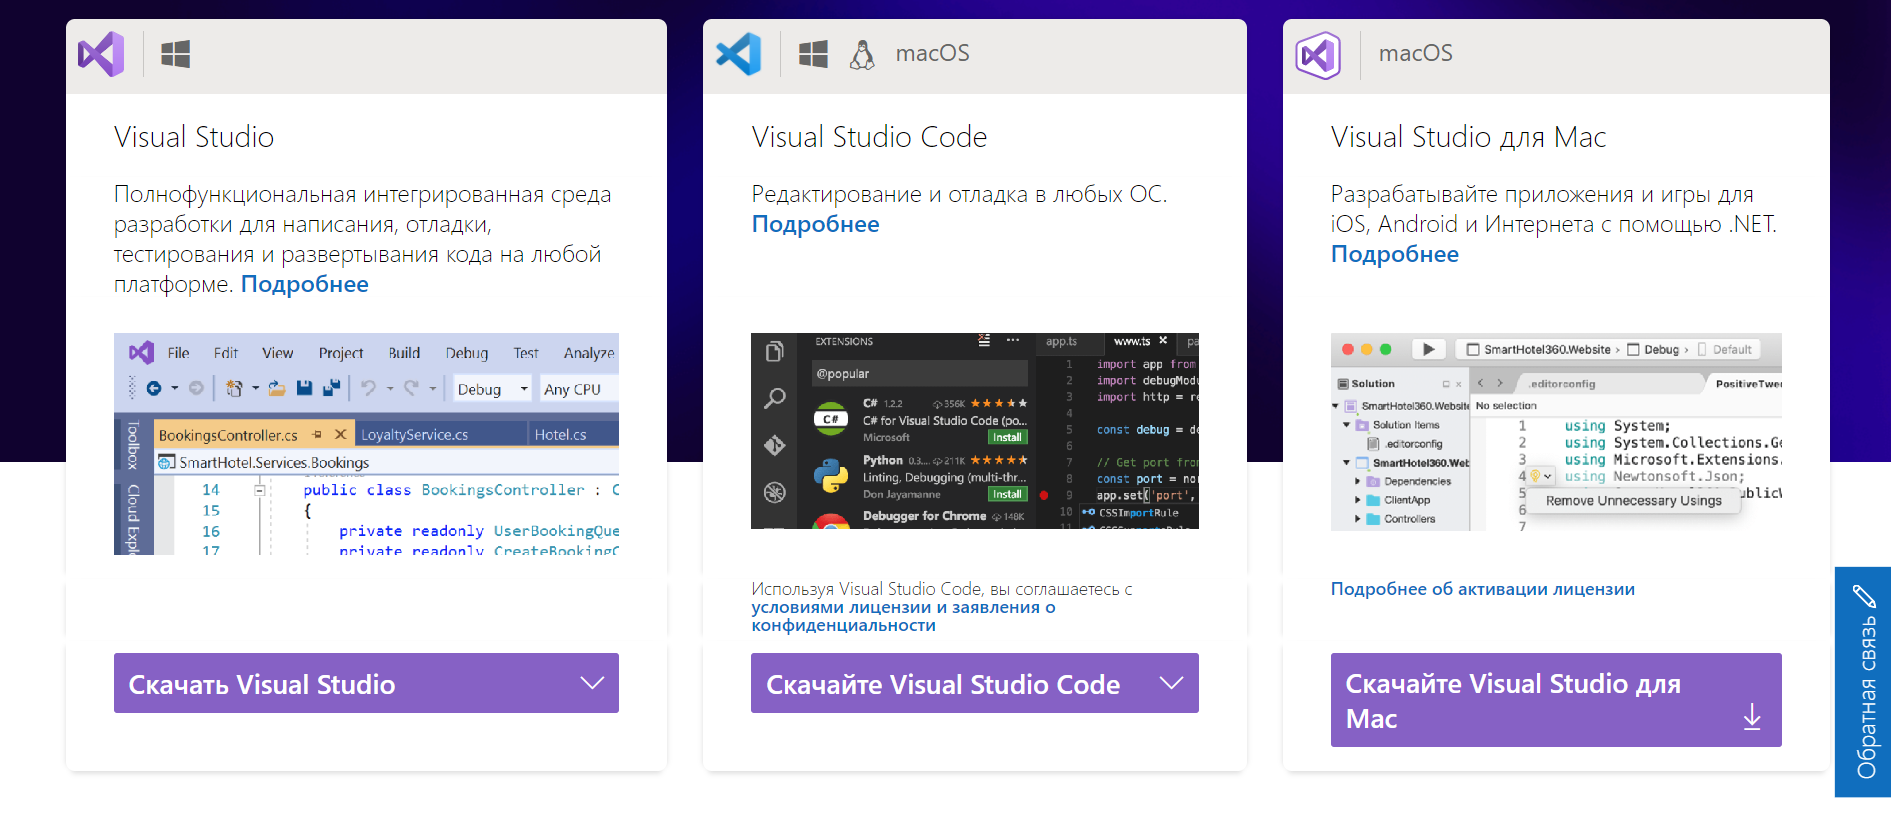
Task: Click the Visual Studio heading text
Action: 194,137
